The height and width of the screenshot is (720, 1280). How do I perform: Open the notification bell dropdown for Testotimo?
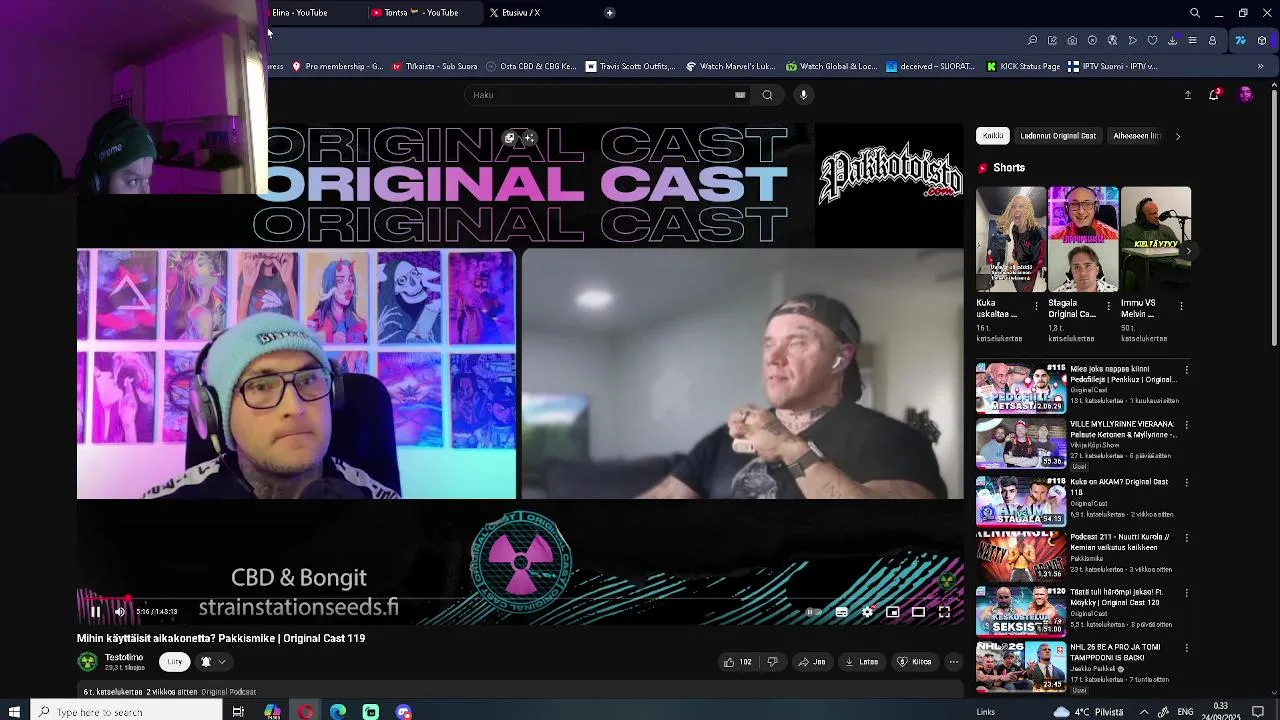213,662
